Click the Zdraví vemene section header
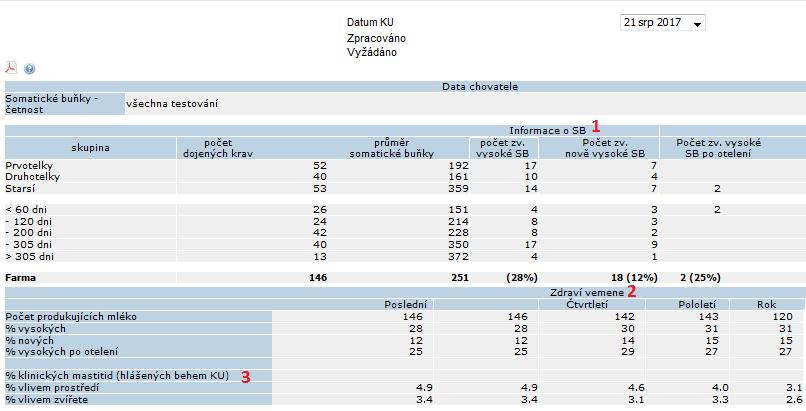The height and width of the screenshot is (411, 806). (x=587, y=293)
